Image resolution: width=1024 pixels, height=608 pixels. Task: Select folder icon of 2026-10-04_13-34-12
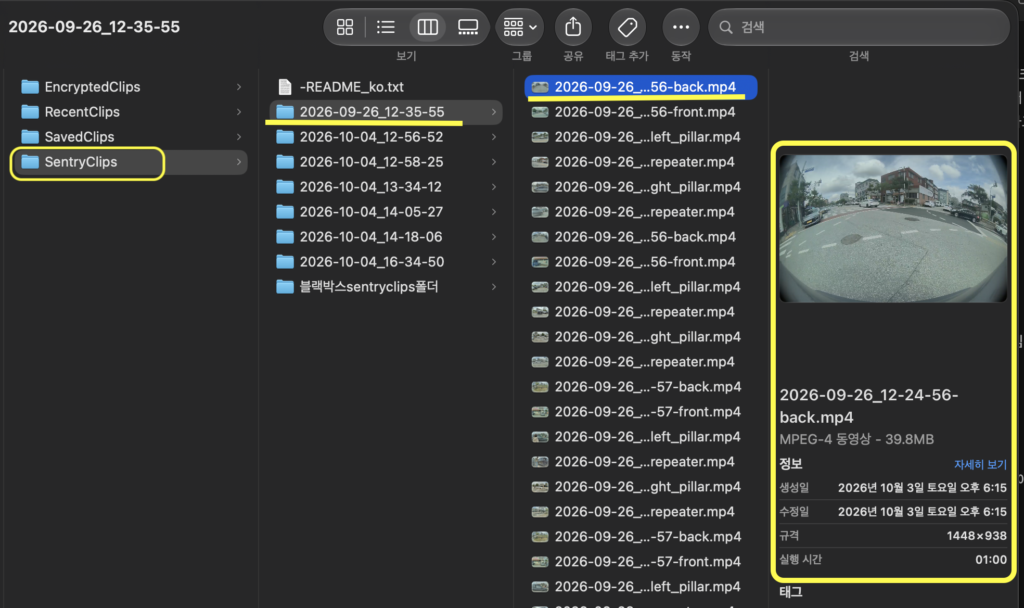tap(285, 187)
